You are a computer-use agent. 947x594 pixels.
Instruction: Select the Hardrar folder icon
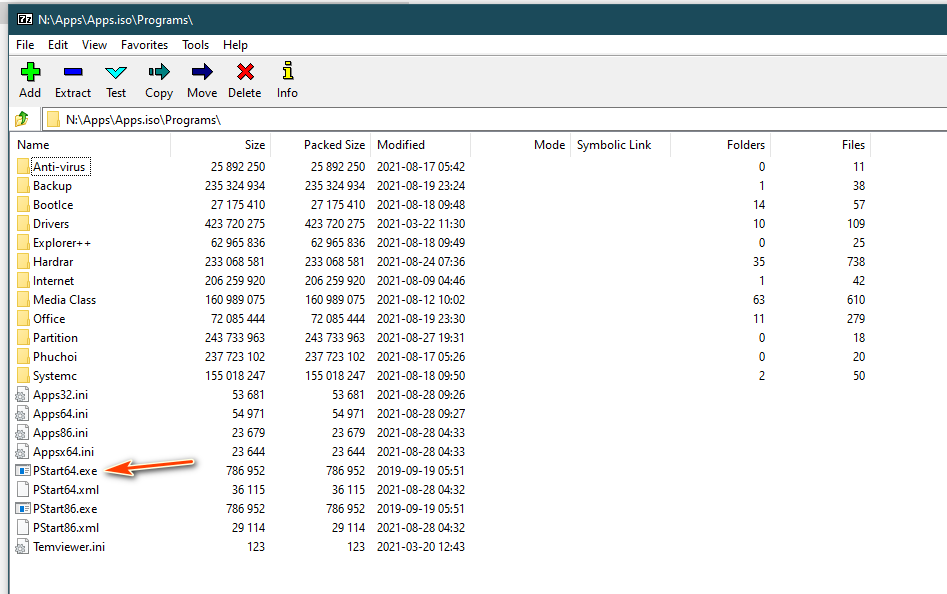pos(23,261)
